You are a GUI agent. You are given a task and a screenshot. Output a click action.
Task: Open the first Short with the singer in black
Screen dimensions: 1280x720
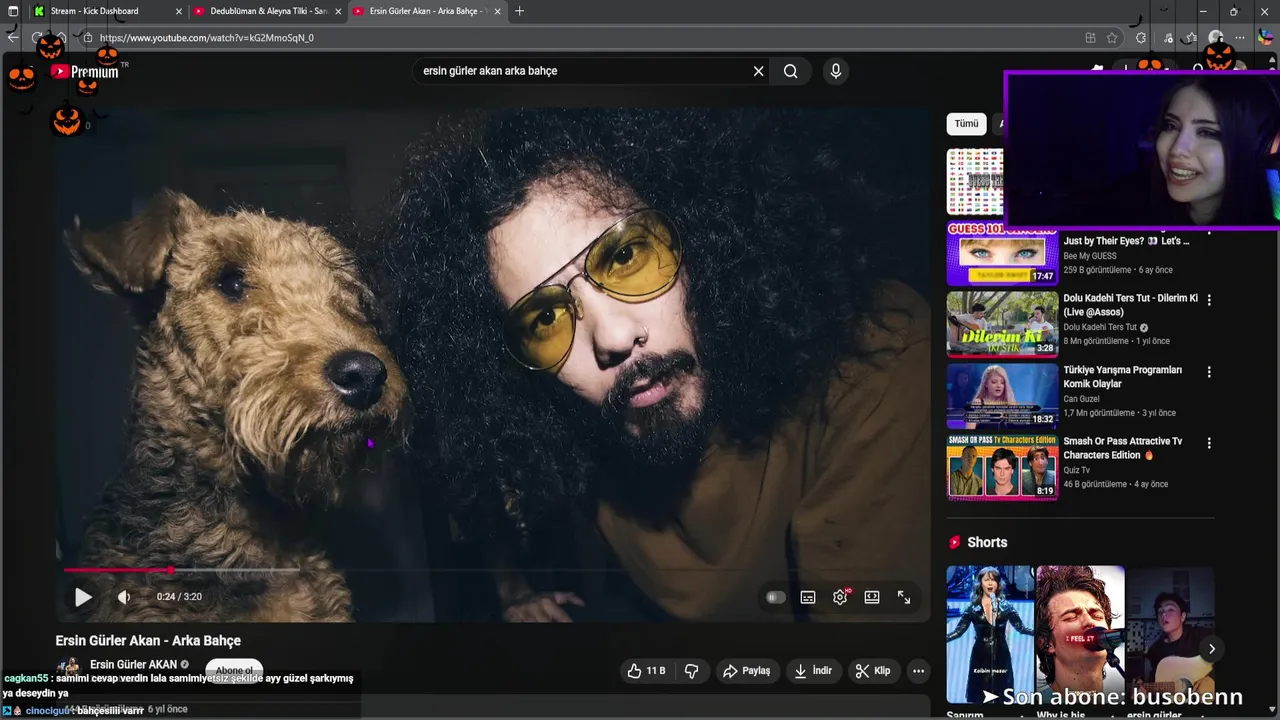tap(990, 634)
